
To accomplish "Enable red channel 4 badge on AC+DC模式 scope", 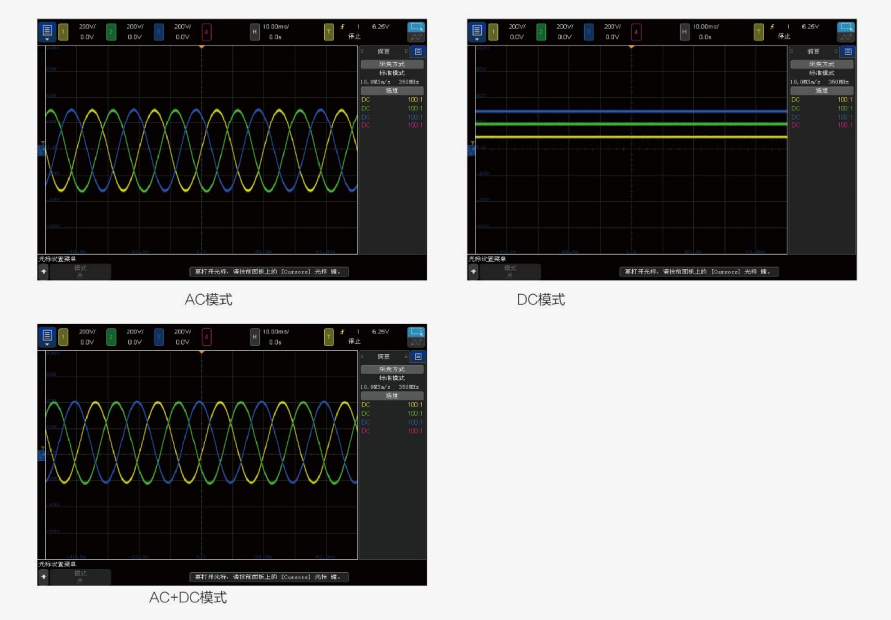I will [206, 337].
